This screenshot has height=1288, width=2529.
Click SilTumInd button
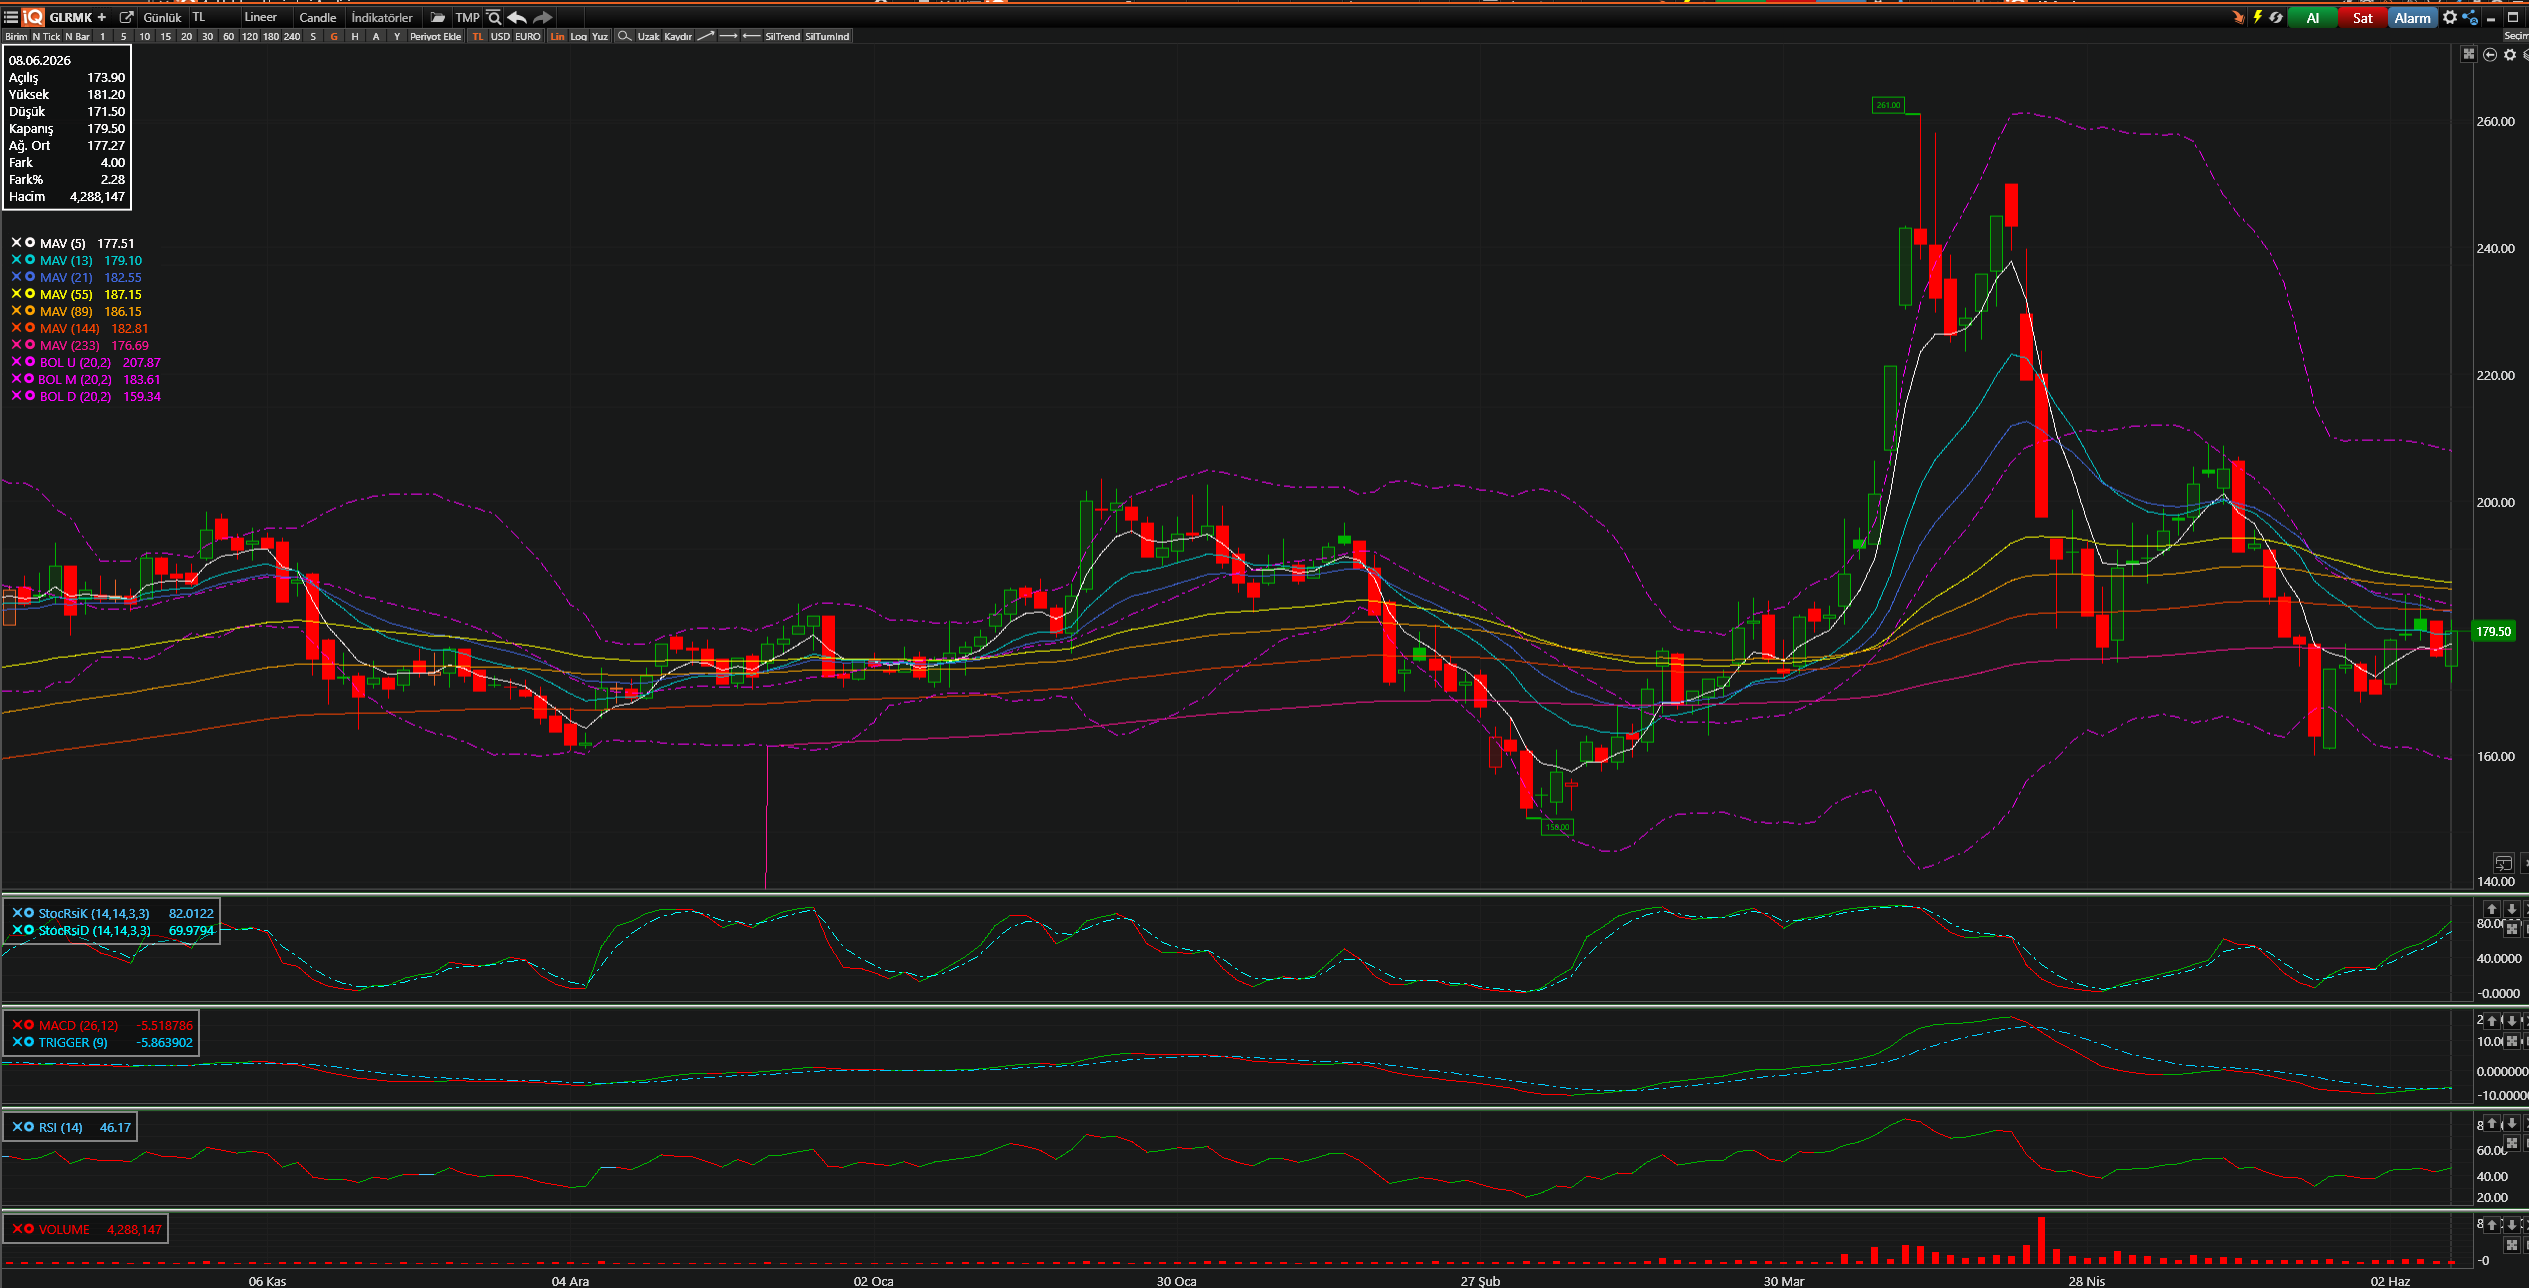[x=827, y=36]
